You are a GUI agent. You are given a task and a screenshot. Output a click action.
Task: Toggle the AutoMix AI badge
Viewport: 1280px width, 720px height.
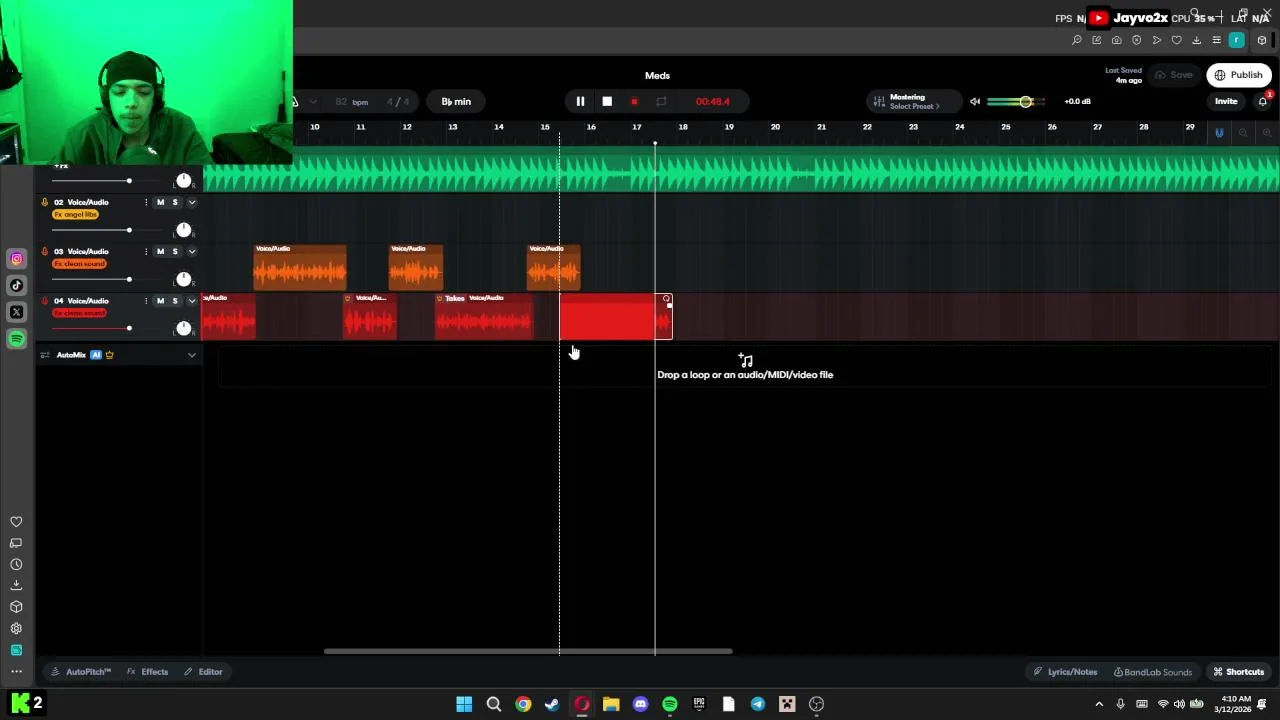pyautogui.click(x=96, y=355)
